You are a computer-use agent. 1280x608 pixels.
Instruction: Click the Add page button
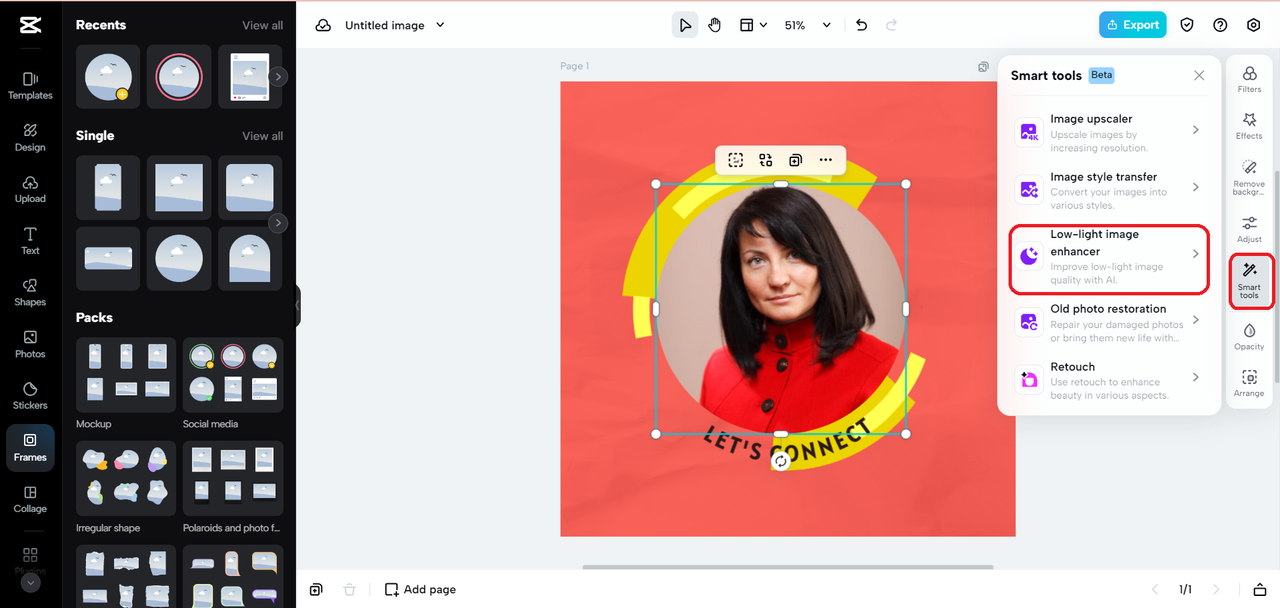click(x=421, y=590)
